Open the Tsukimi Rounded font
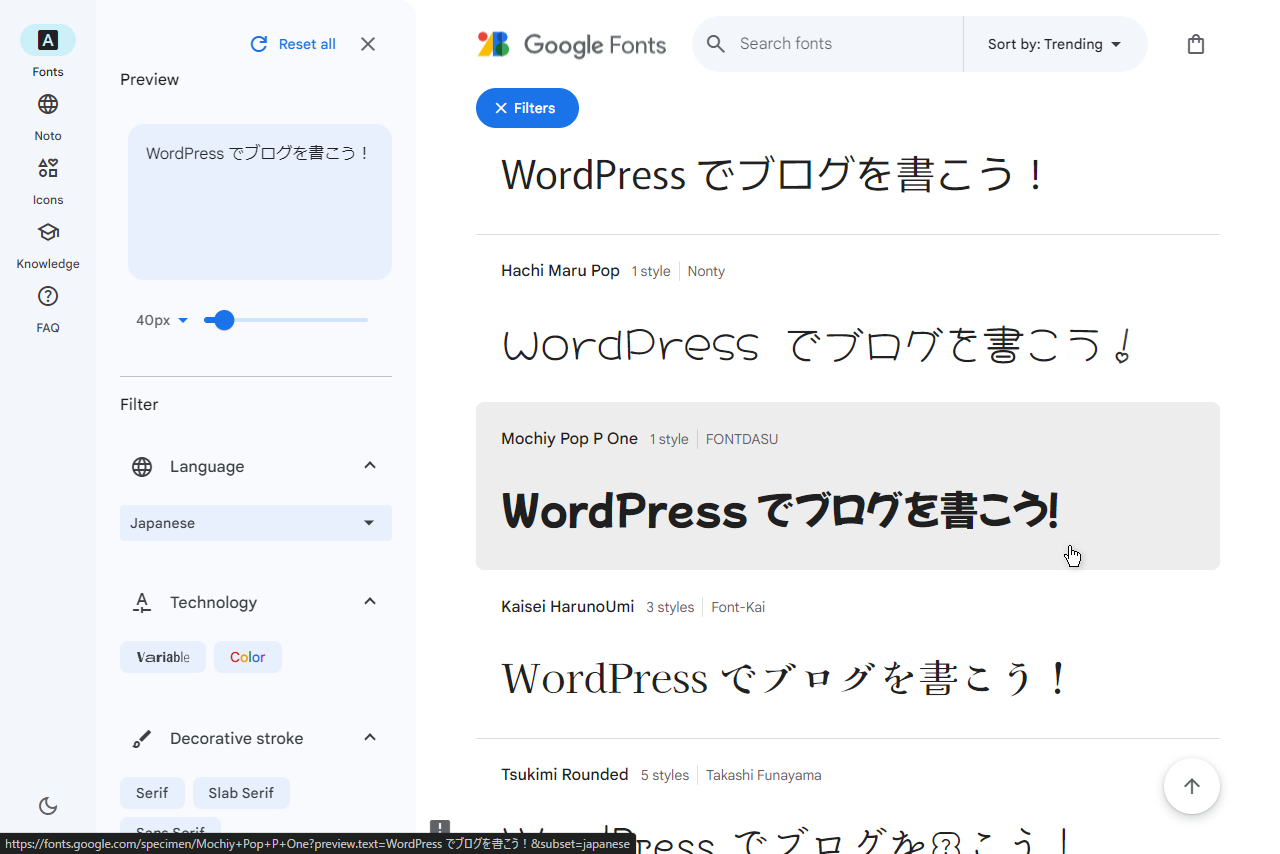Viewport: 1280px width, 854px height. tap(564, 775)
